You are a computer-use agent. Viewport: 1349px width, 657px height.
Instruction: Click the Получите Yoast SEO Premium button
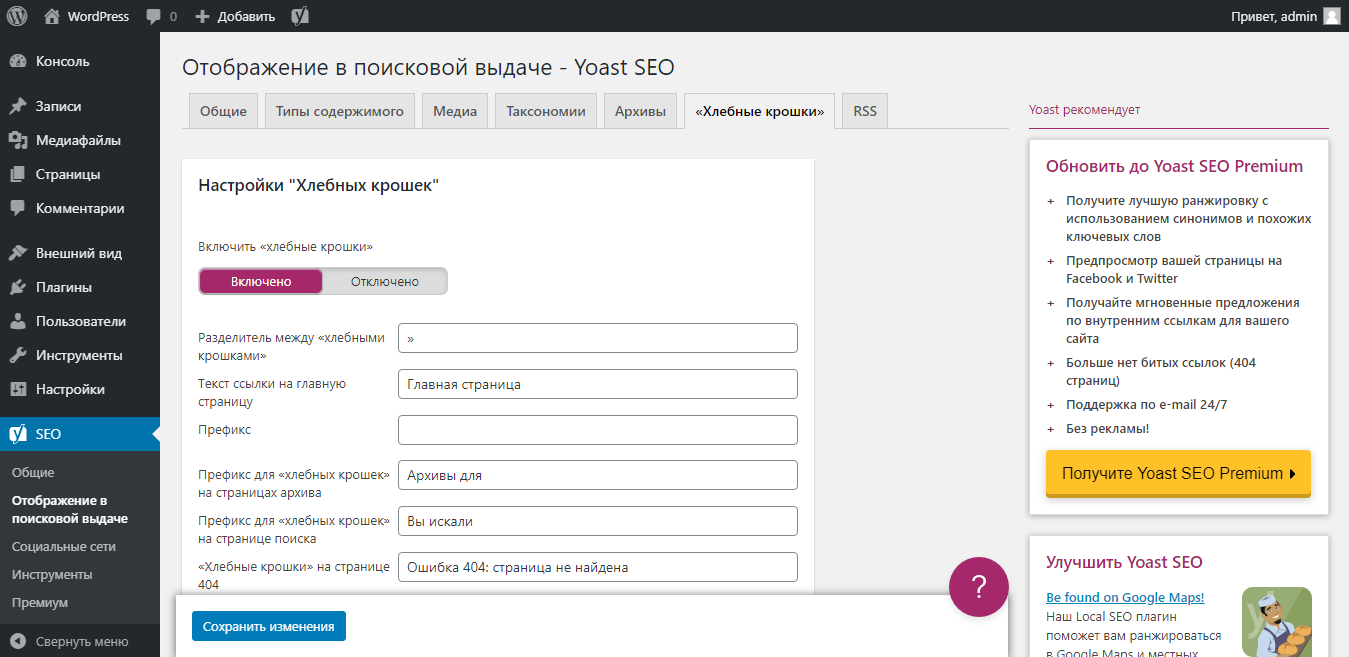pos(1178,472)
